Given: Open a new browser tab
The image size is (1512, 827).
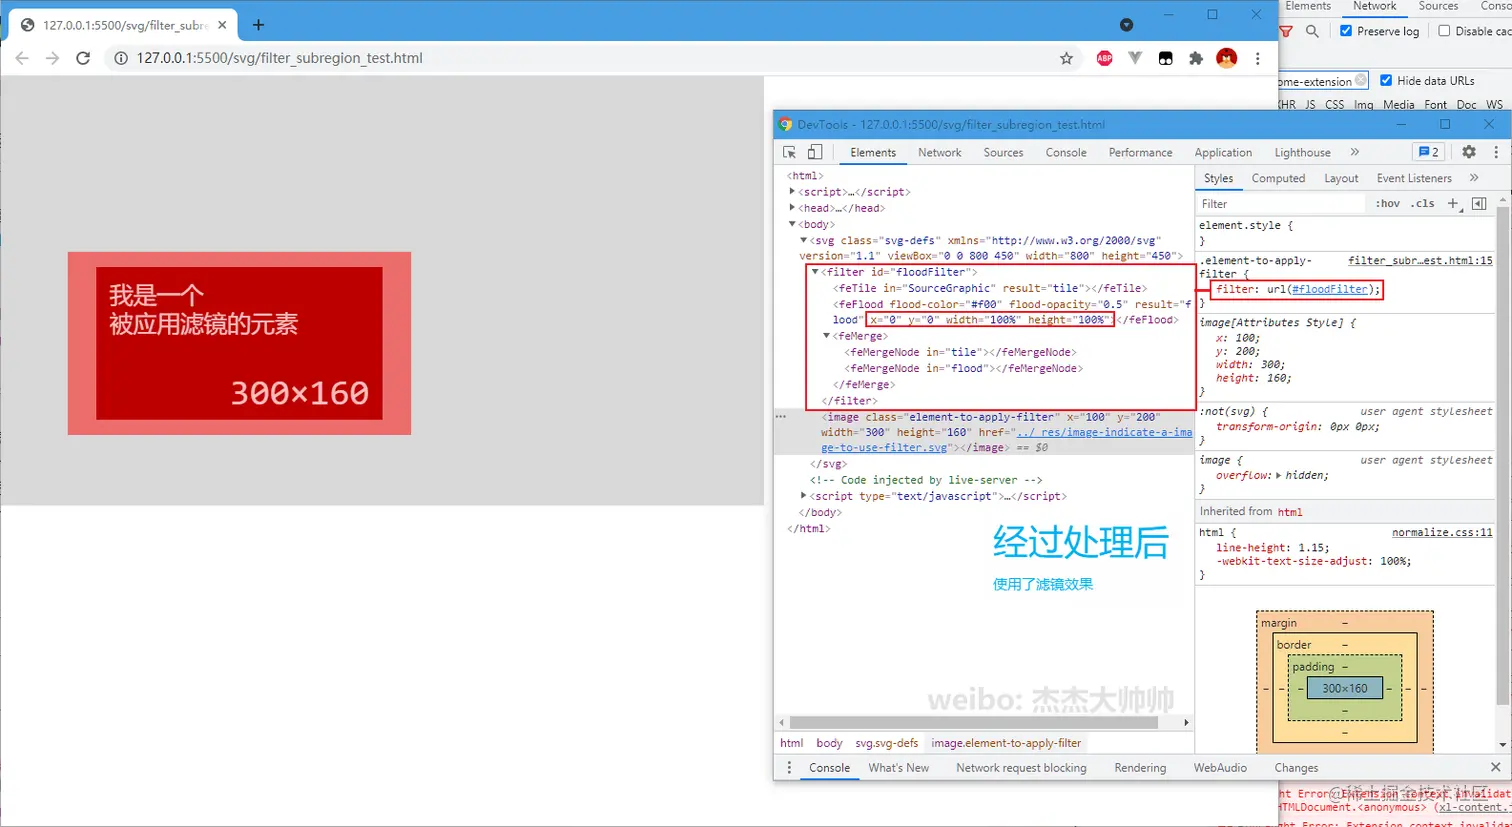Looking at the screenshot, I should [x=258, y=24].
